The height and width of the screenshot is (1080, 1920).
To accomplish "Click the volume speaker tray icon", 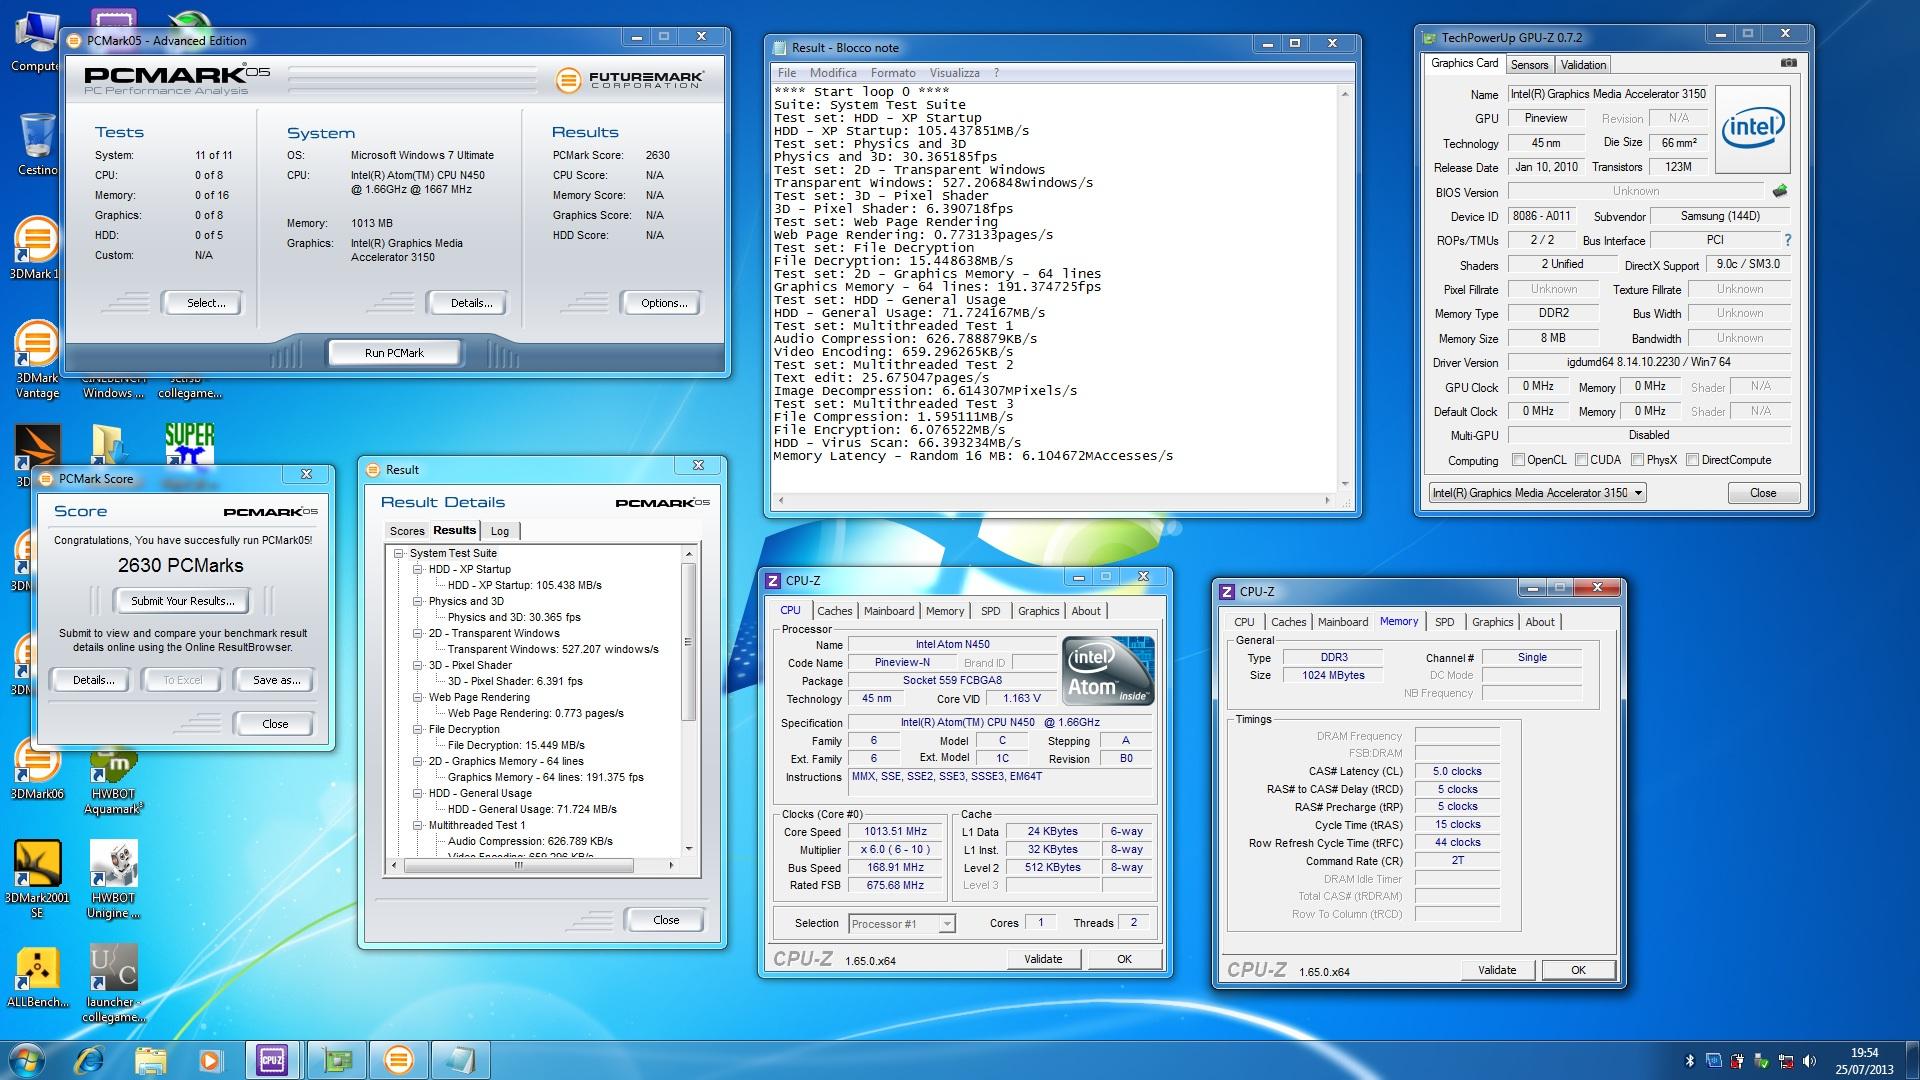I will pos(1810,1061).
